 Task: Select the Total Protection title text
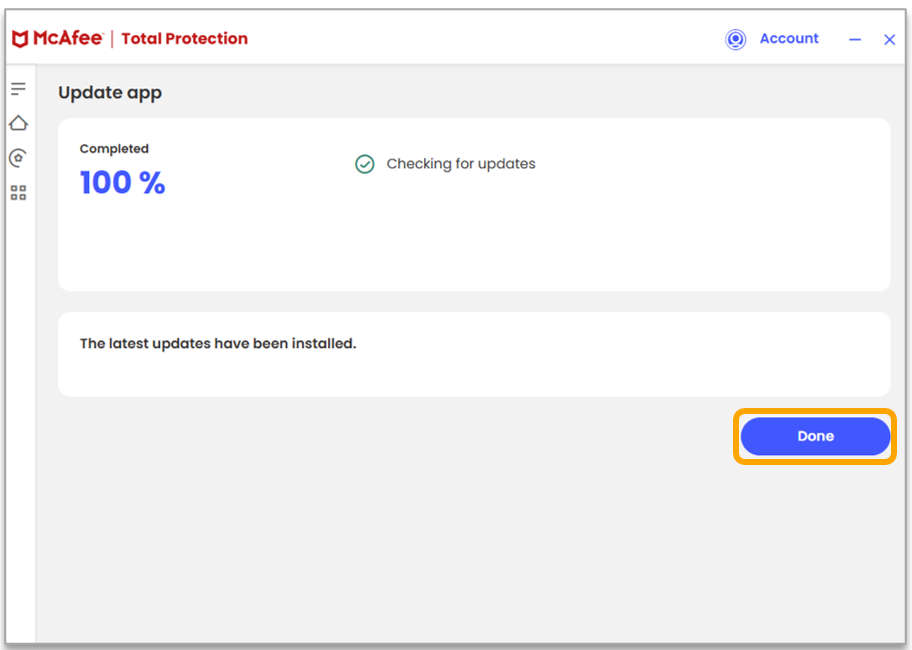184,39
